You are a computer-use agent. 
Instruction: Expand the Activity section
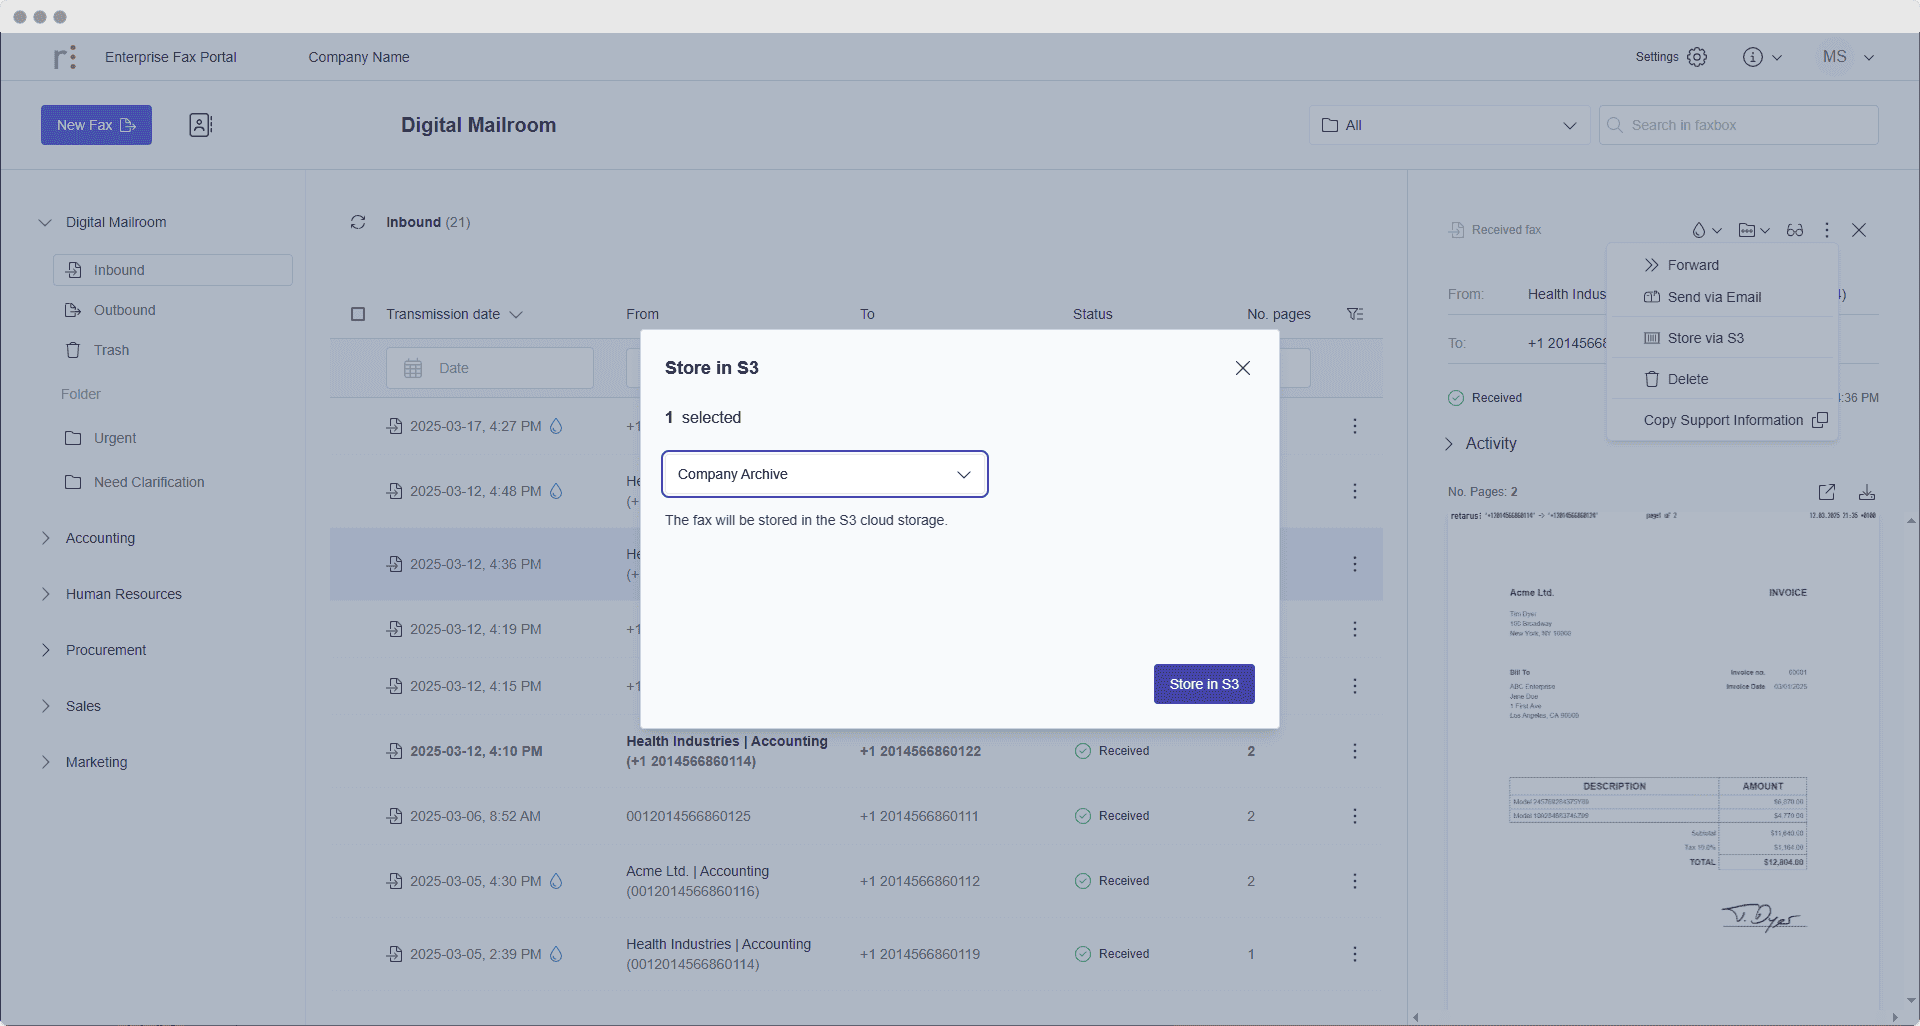[1481, 443]
